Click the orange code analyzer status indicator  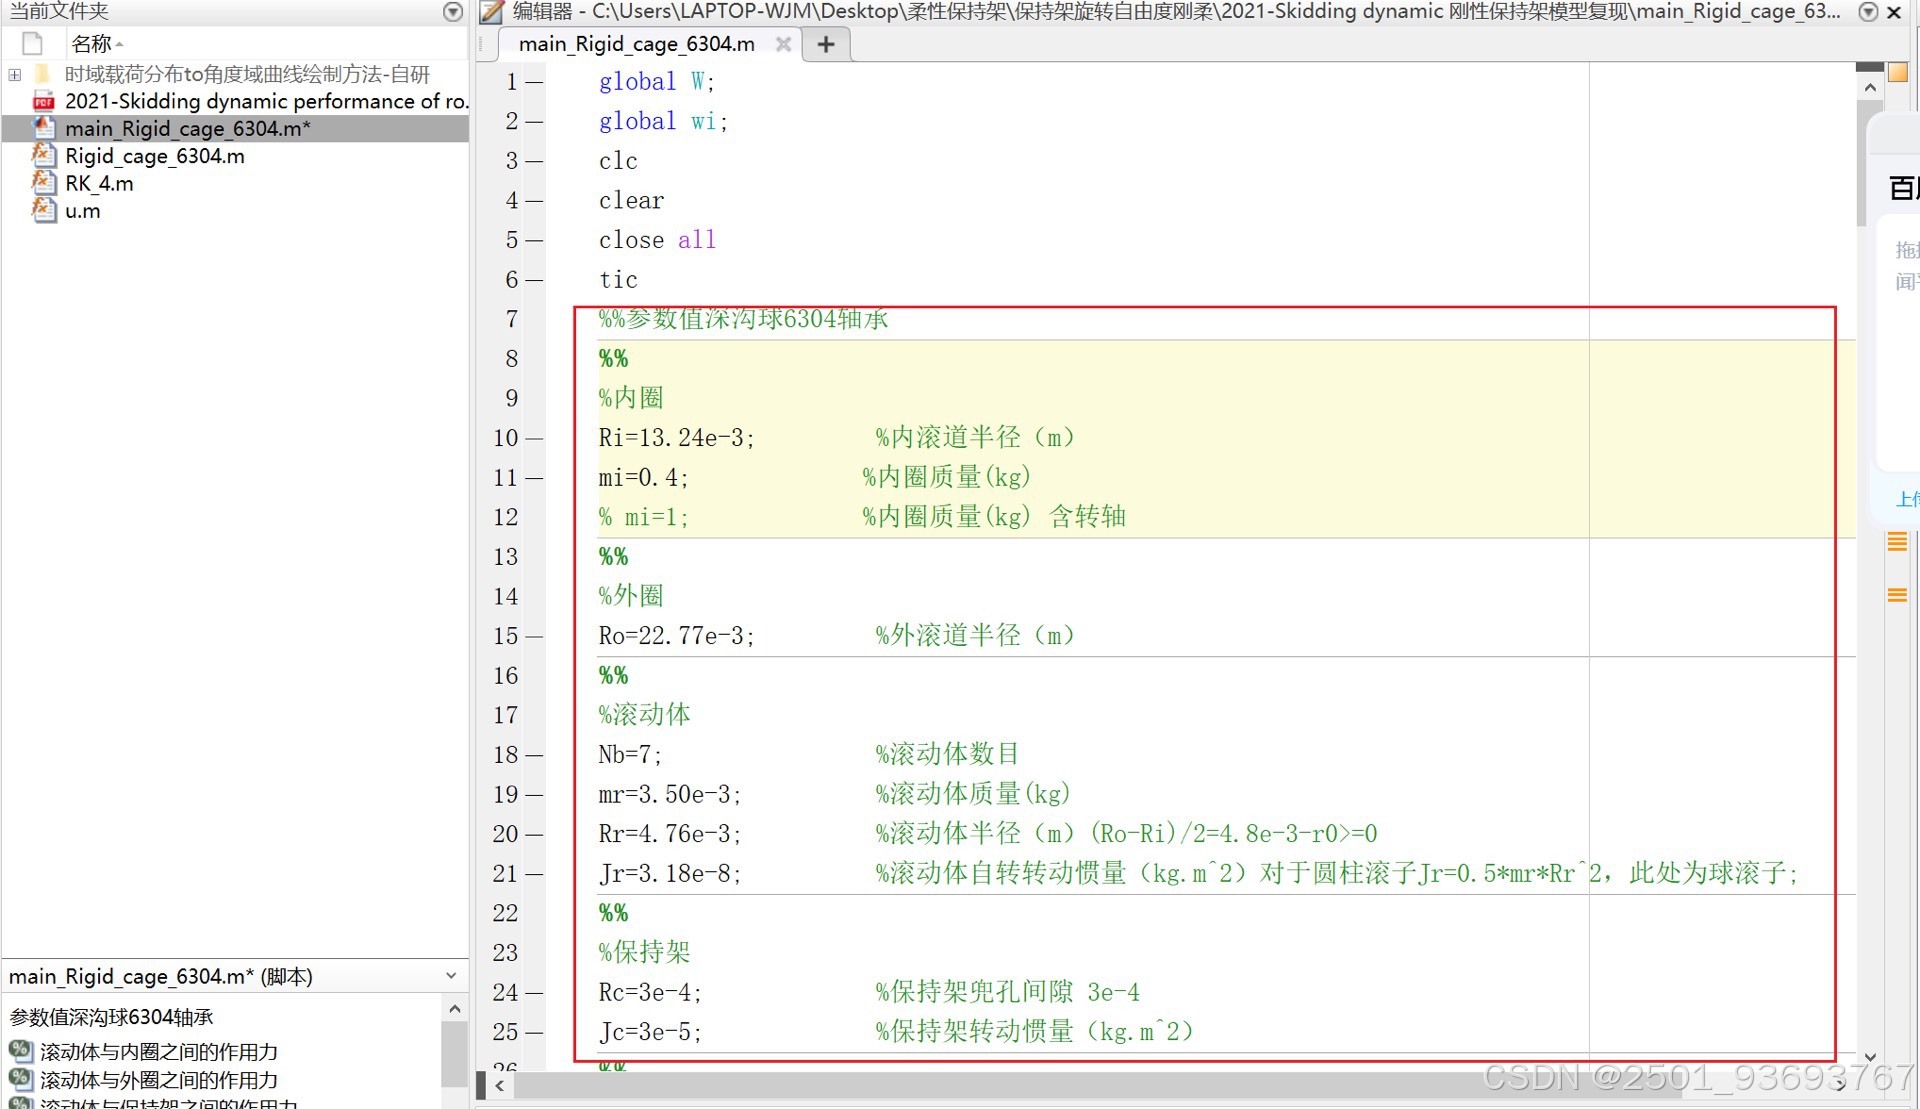pos(1897,72)
